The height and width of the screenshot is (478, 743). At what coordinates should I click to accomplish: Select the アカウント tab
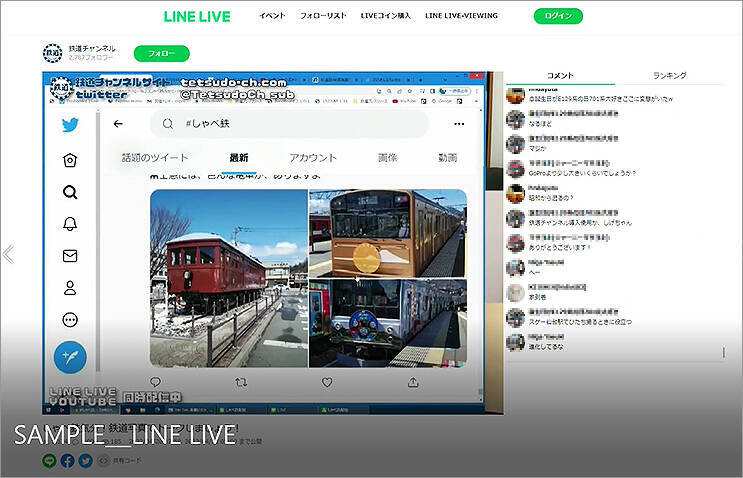313,158
